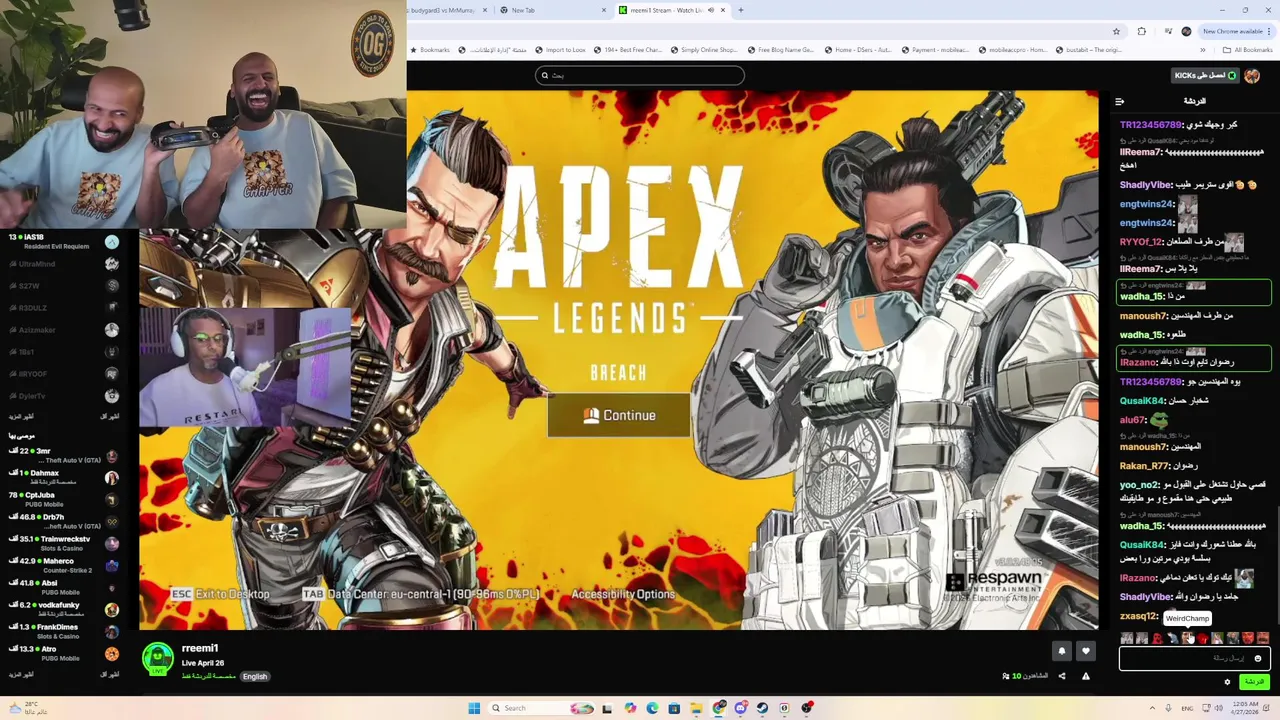This screenshot has height=720, width=1280.
Task: Click the report warning triangle icon
Action: click(x=1086, y=676)
